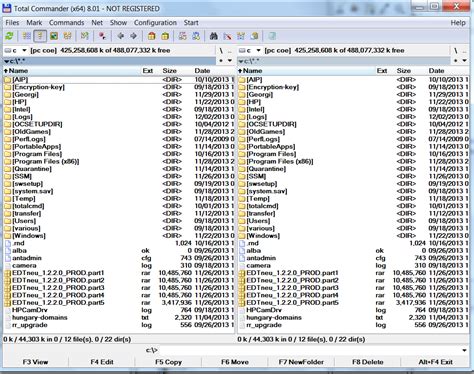474x374 pixels.
Task: Open the Net menu
Action: point(97,23)
